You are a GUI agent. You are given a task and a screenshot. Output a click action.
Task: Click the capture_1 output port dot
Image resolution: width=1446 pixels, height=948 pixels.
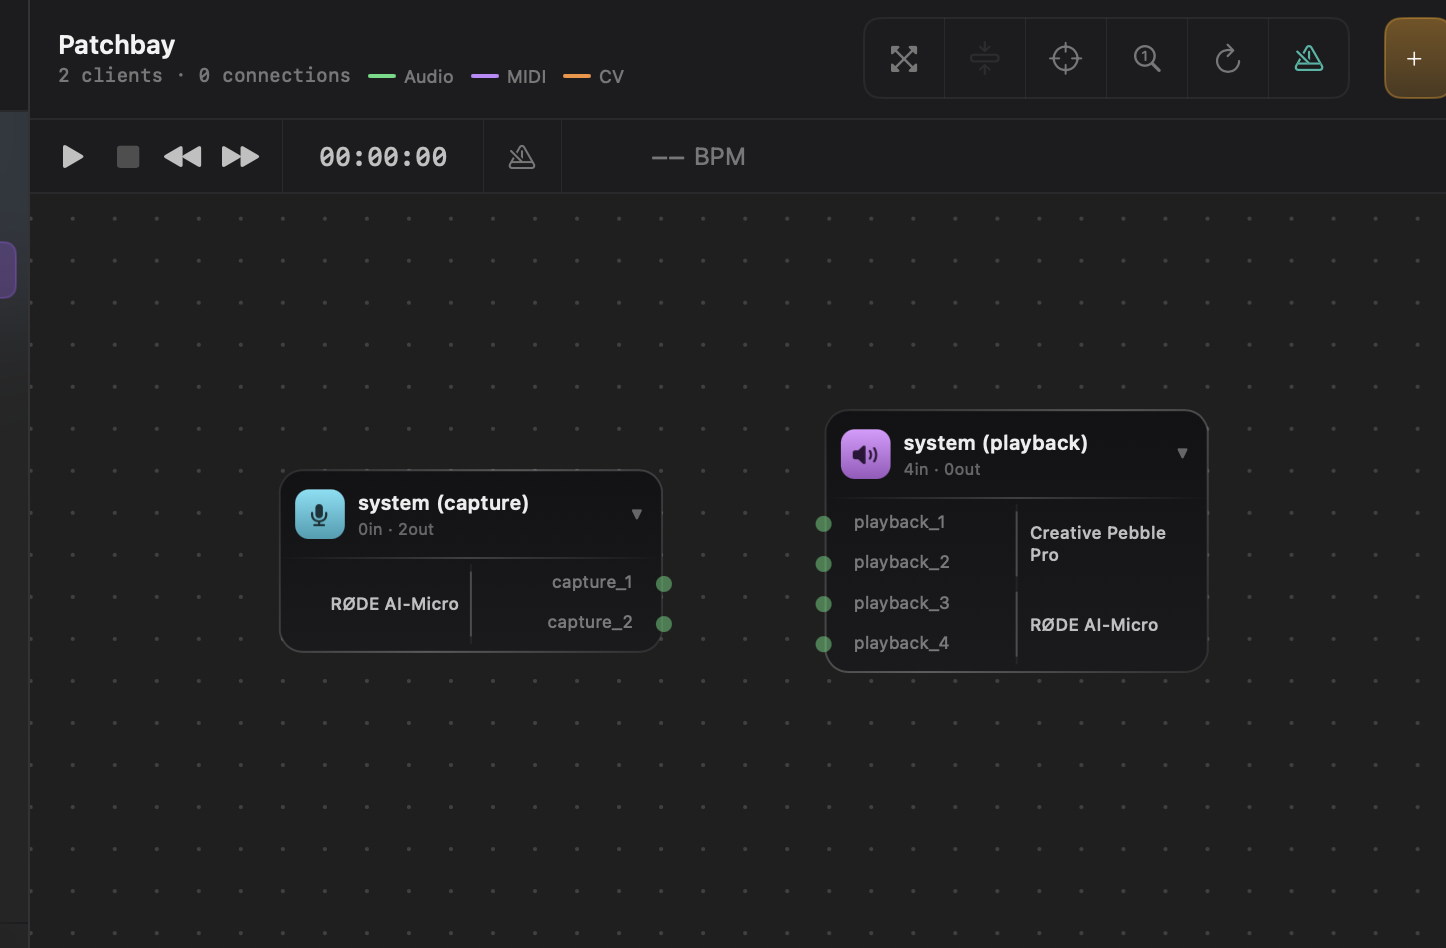[x=664, y=583]
